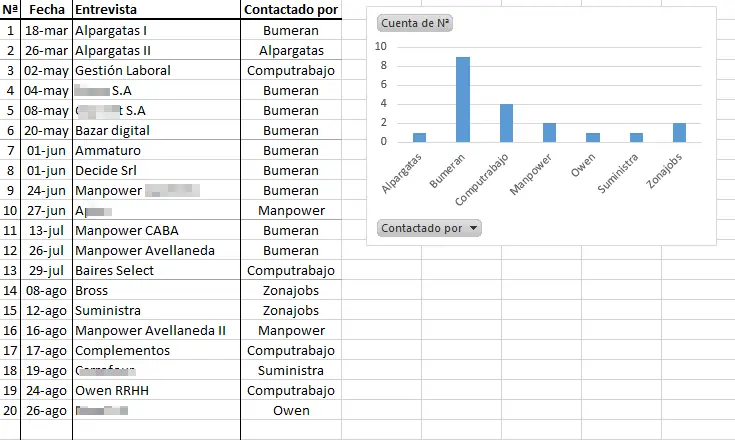Viewport: 735px width, 440px height.
Task: Open the Contactado por chart filter dropdown
Action: (430, 228)
